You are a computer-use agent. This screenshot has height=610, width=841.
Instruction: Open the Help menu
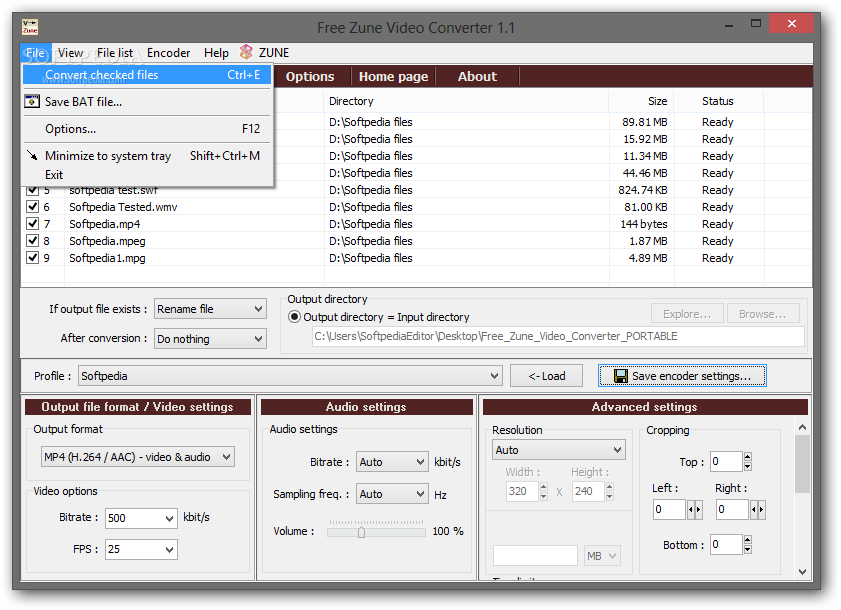pyautogui.click(x=216, y=53)
